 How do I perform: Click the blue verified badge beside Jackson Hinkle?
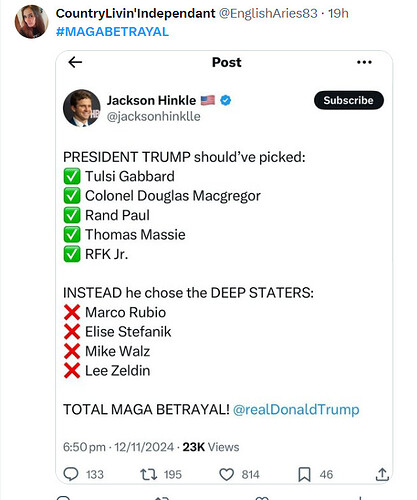point(226,100)
